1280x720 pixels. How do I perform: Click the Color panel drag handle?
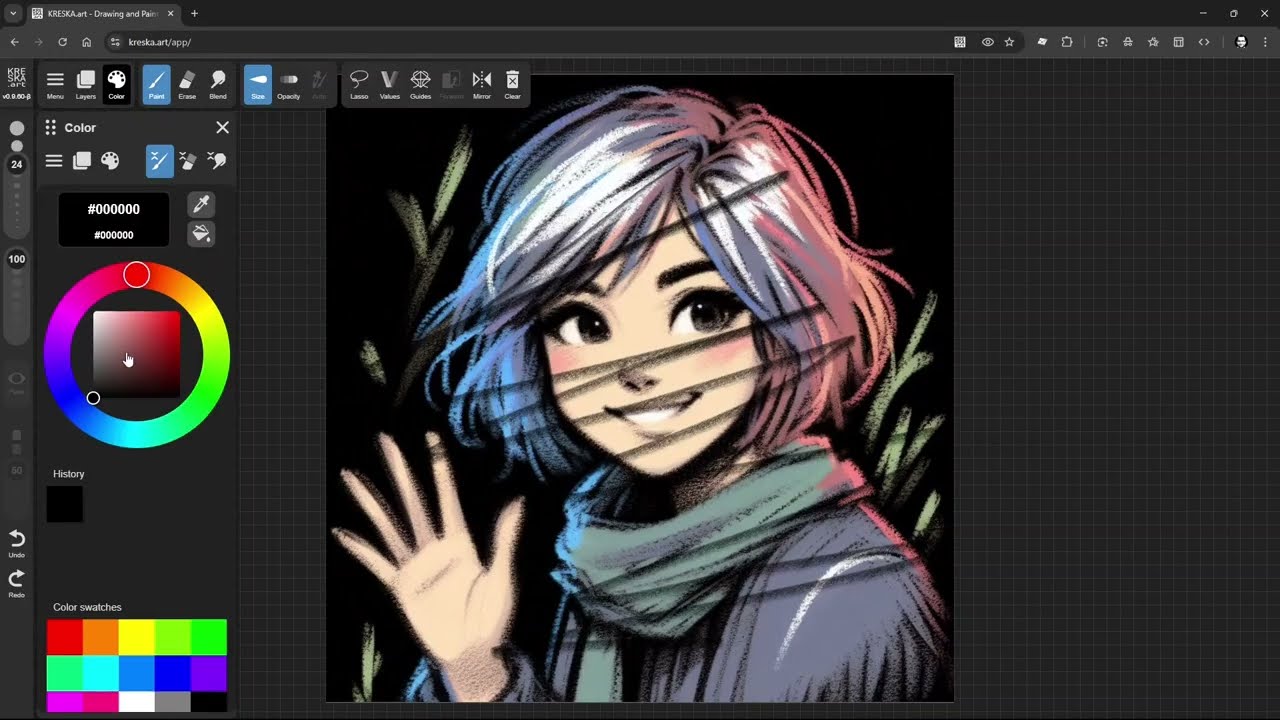pyautogui.click(x=50, y=128)
